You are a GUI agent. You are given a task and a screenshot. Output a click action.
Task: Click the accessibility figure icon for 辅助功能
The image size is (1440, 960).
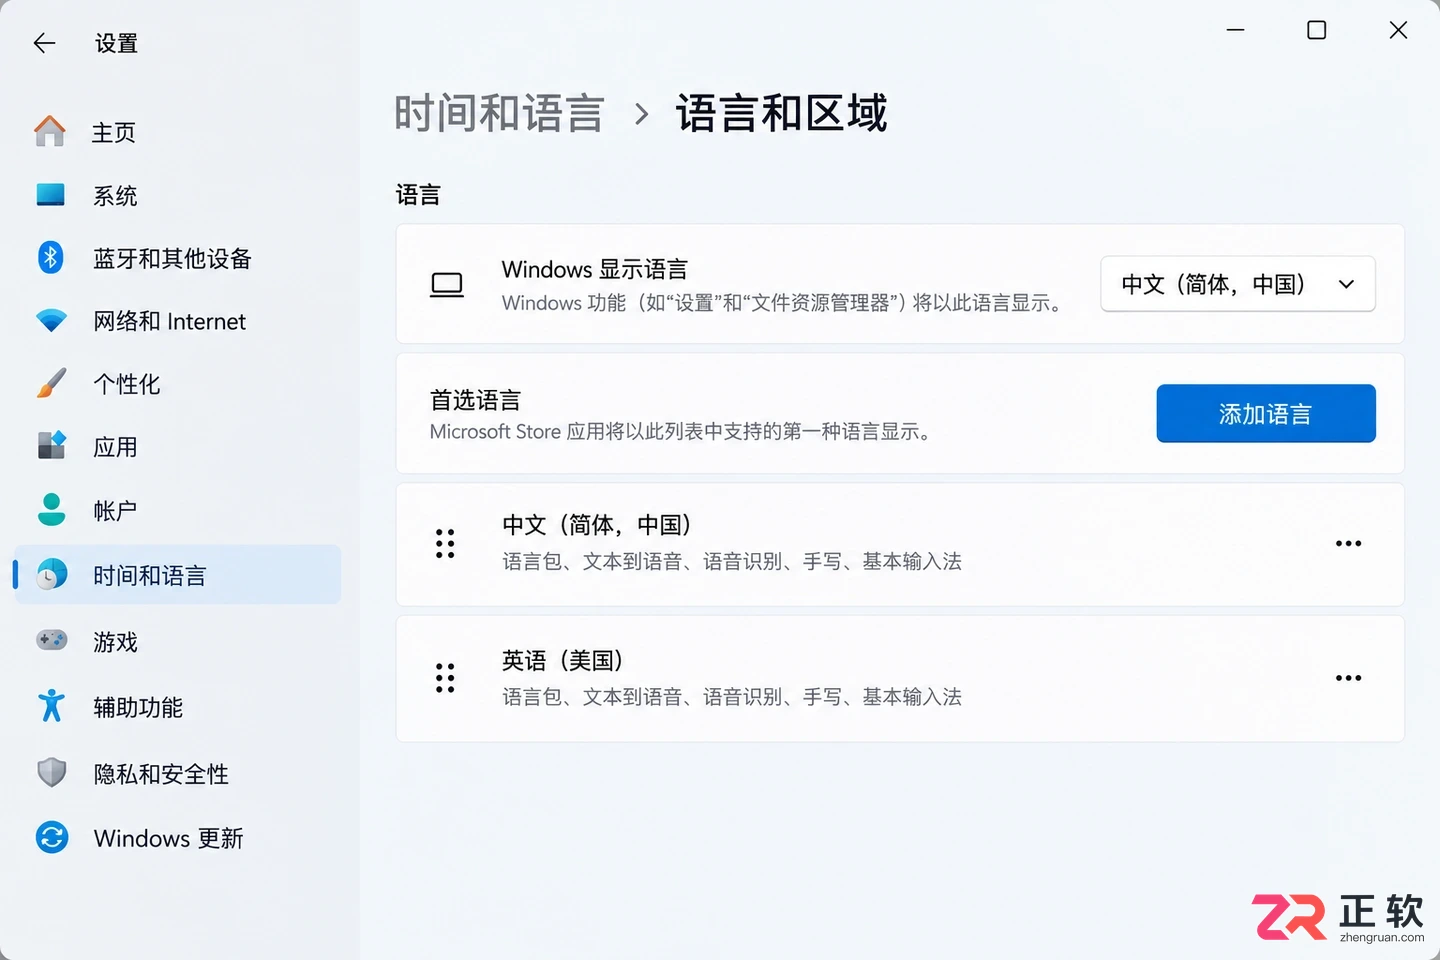click(x=51, y=706)
